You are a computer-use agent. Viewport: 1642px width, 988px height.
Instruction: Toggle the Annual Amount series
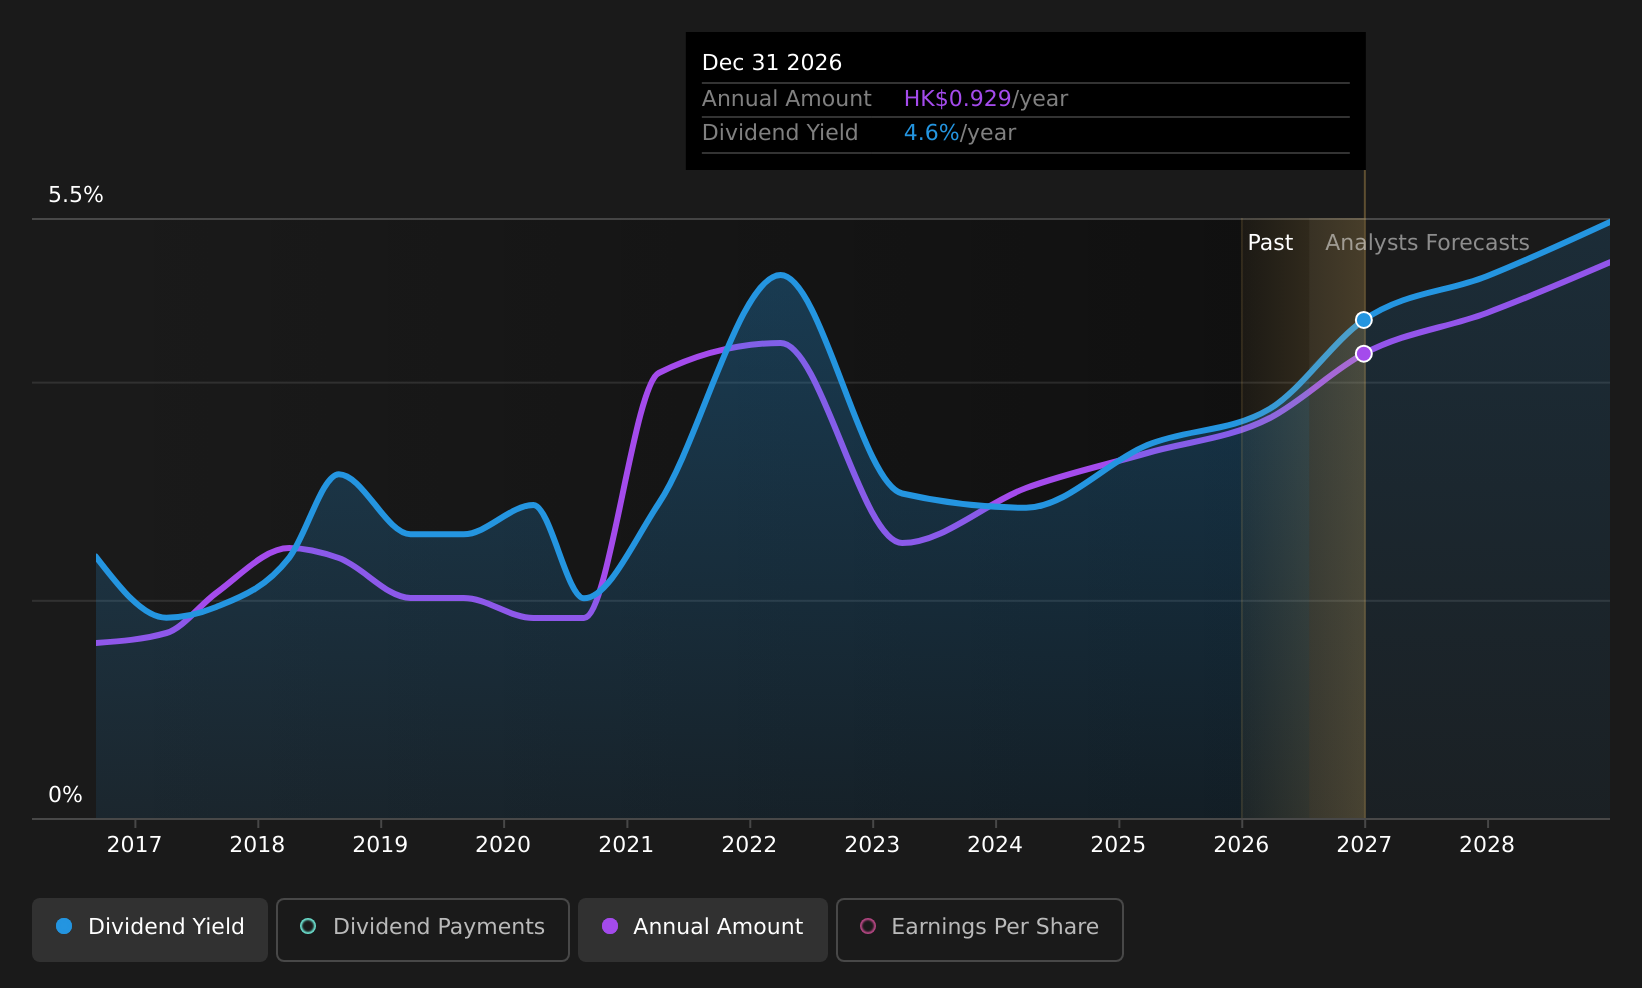(703, 929)
